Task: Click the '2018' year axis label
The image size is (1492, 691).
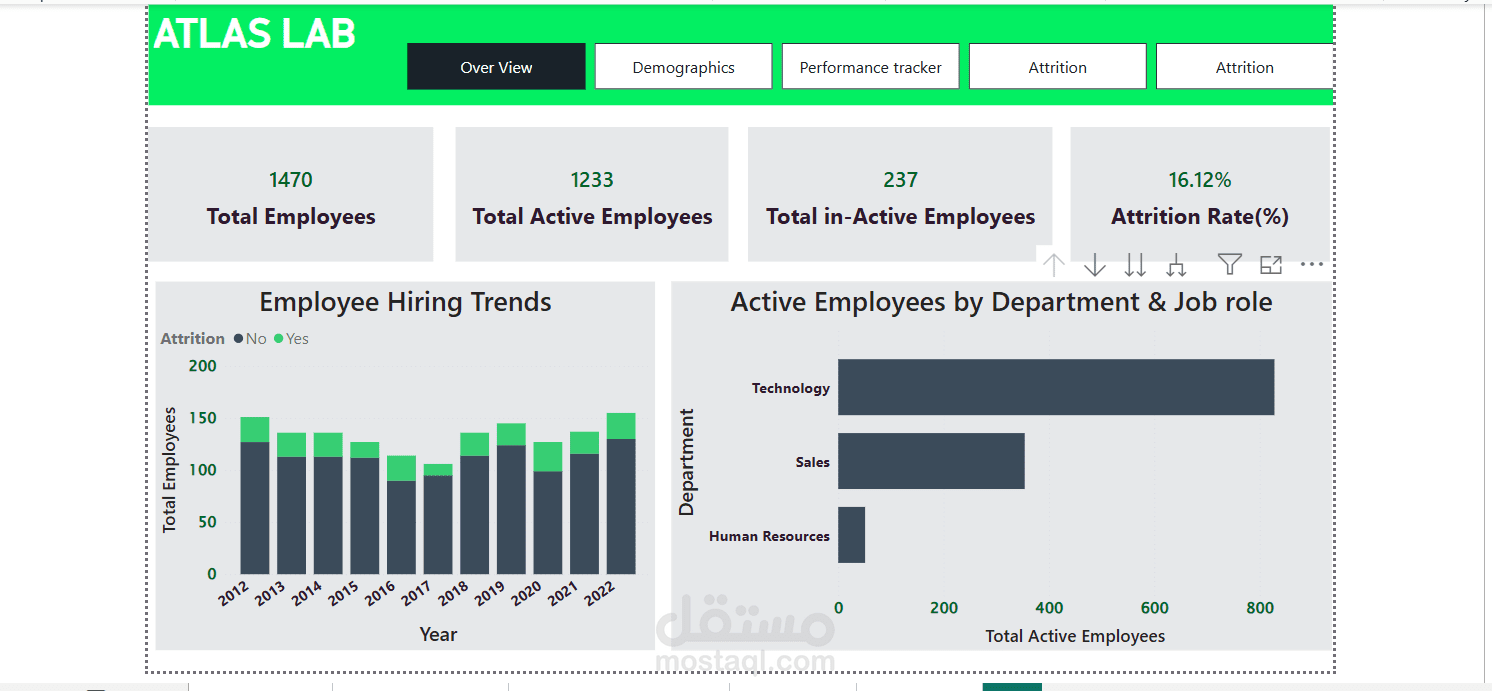Action: (x=454, y=594)
